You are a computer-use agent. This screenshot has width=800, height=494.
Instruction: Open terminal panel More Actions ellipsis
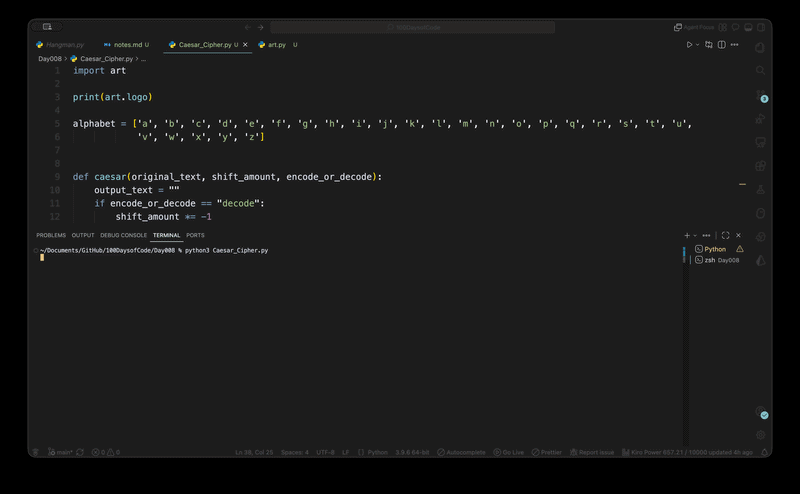pyautogui.click(x=706, y=235)
